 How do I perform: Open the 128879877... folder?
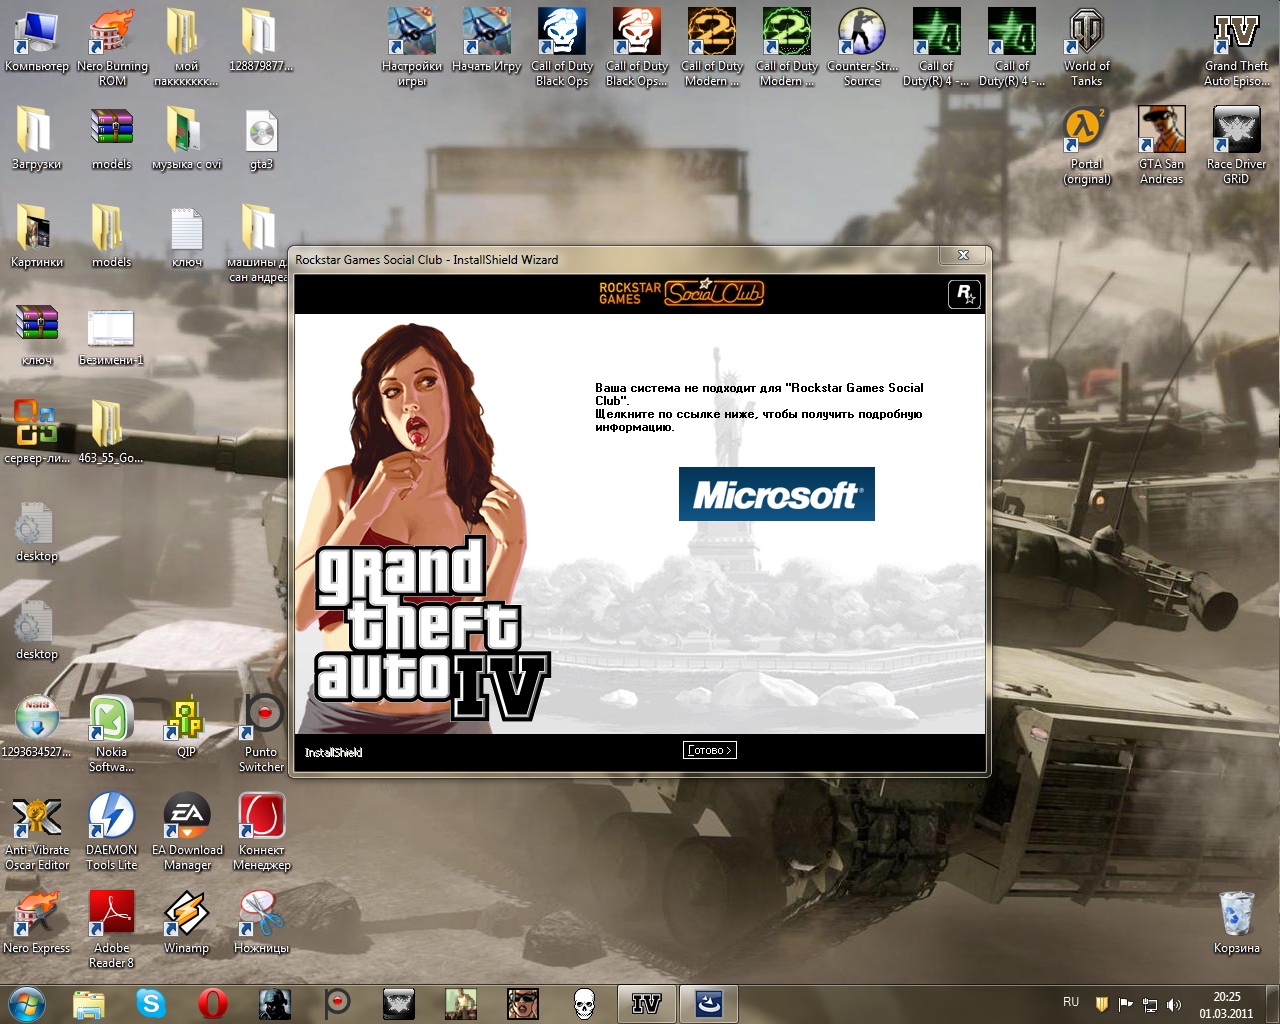click(x=261, y=42)
